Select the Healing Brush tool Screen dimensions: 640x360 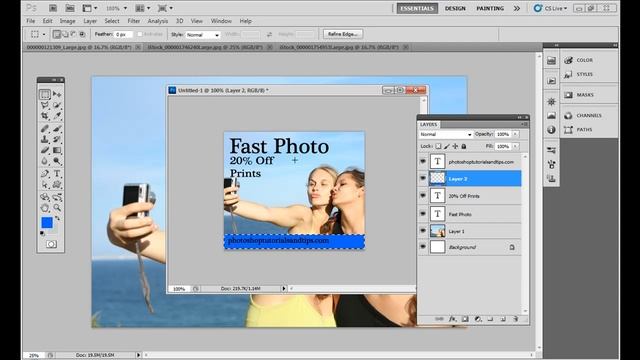(45, 129)
